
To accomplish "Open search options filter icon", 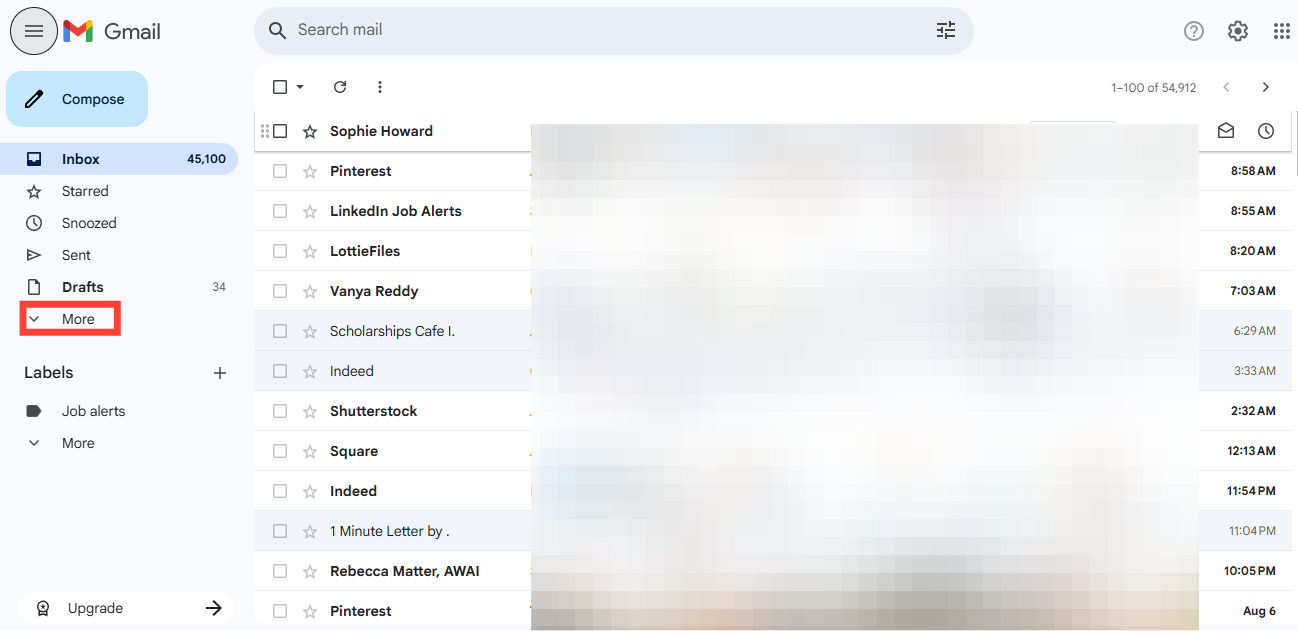I will [945, 30].
